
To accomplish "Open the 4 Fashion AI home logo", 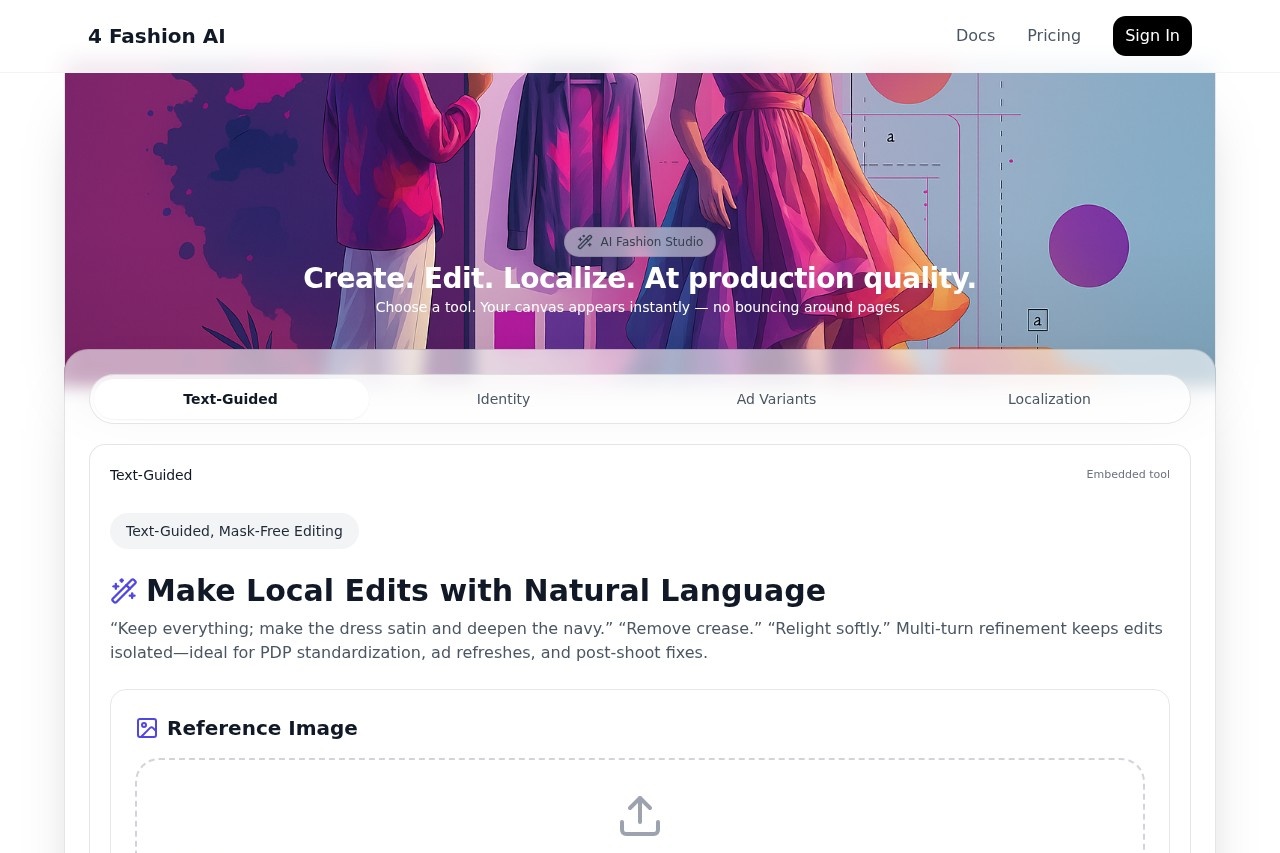I will pyautogui.click(x=157, y=36).
